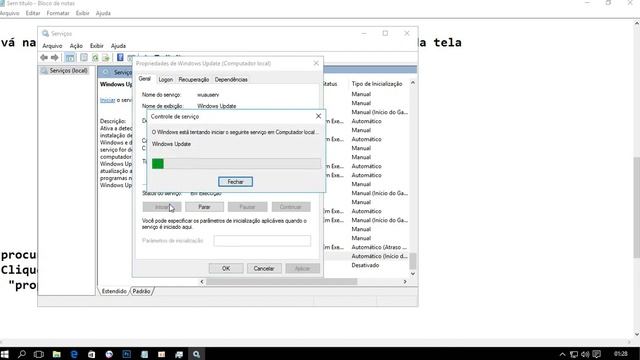This screenshot has height=360, width=640.
Task: Switch to the Geral tab
Action: point(144,79)
